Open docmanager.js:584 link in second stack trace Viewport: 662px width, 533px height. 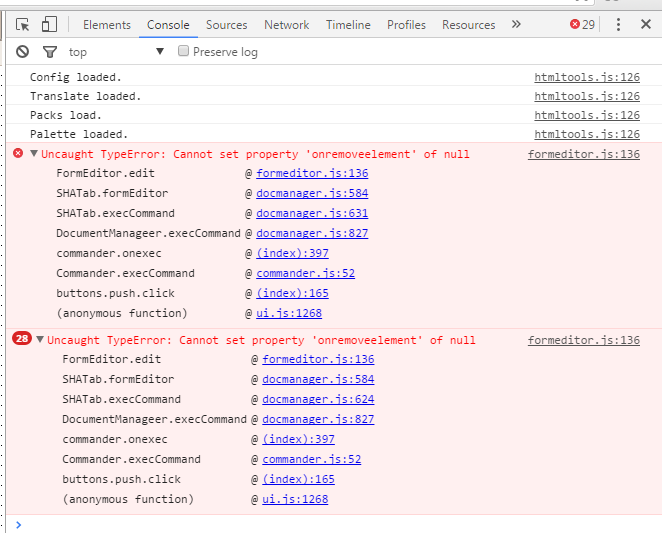[x=318, y=379]
